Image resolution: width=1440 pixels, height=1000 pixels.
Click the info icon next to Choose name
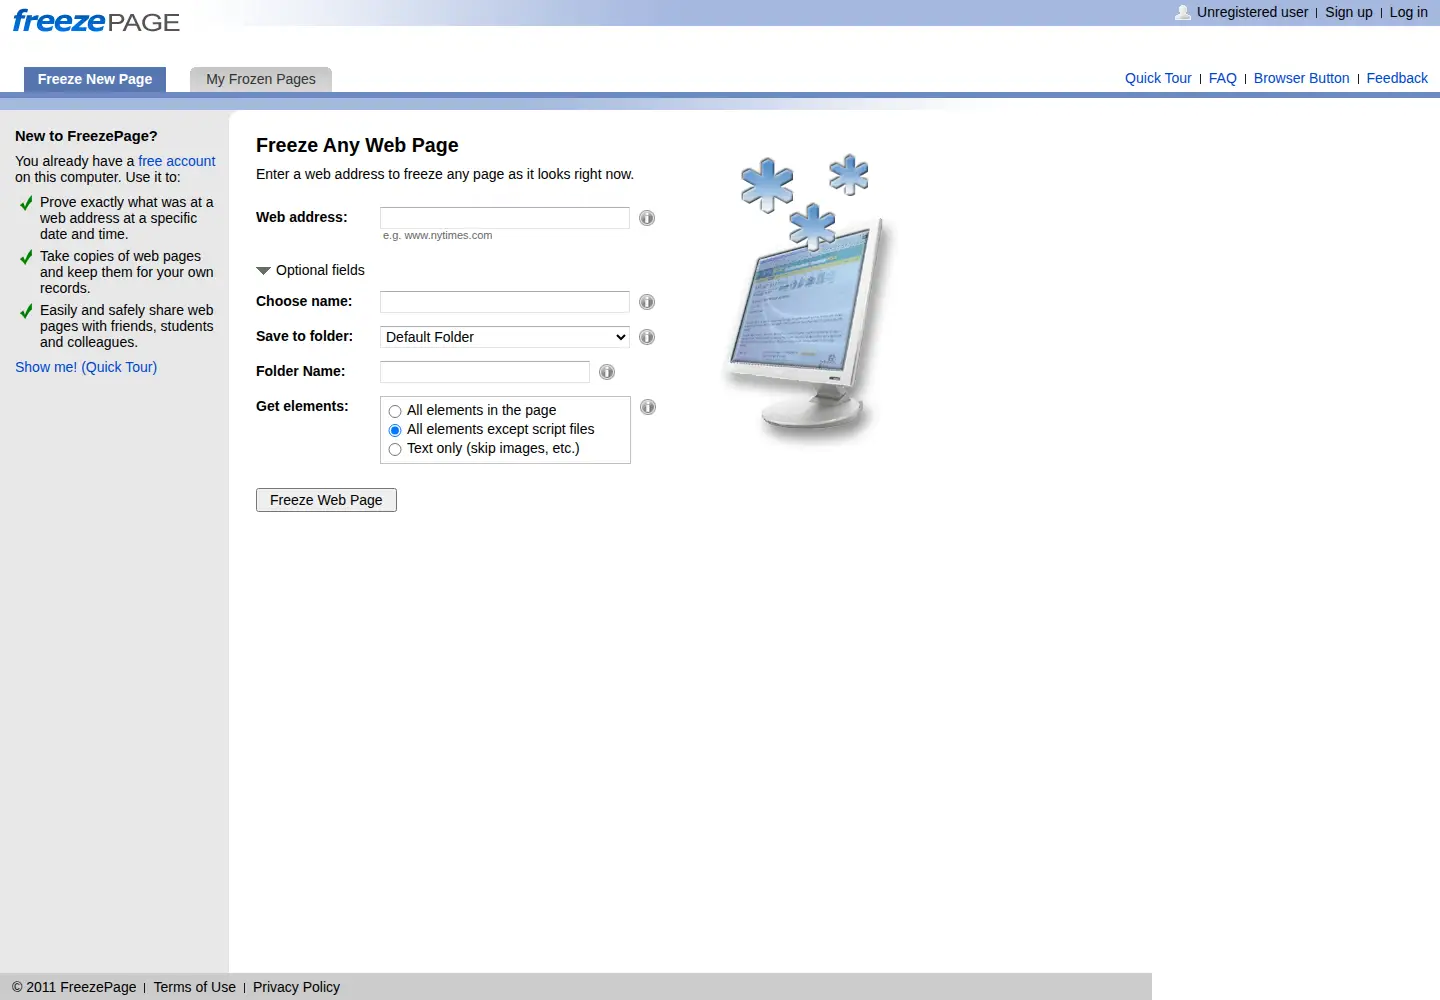pos(647,302)
